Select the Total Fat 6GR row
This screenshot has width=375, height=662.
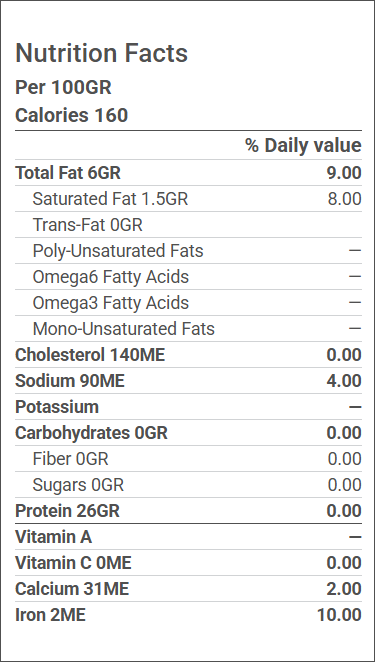188,173
